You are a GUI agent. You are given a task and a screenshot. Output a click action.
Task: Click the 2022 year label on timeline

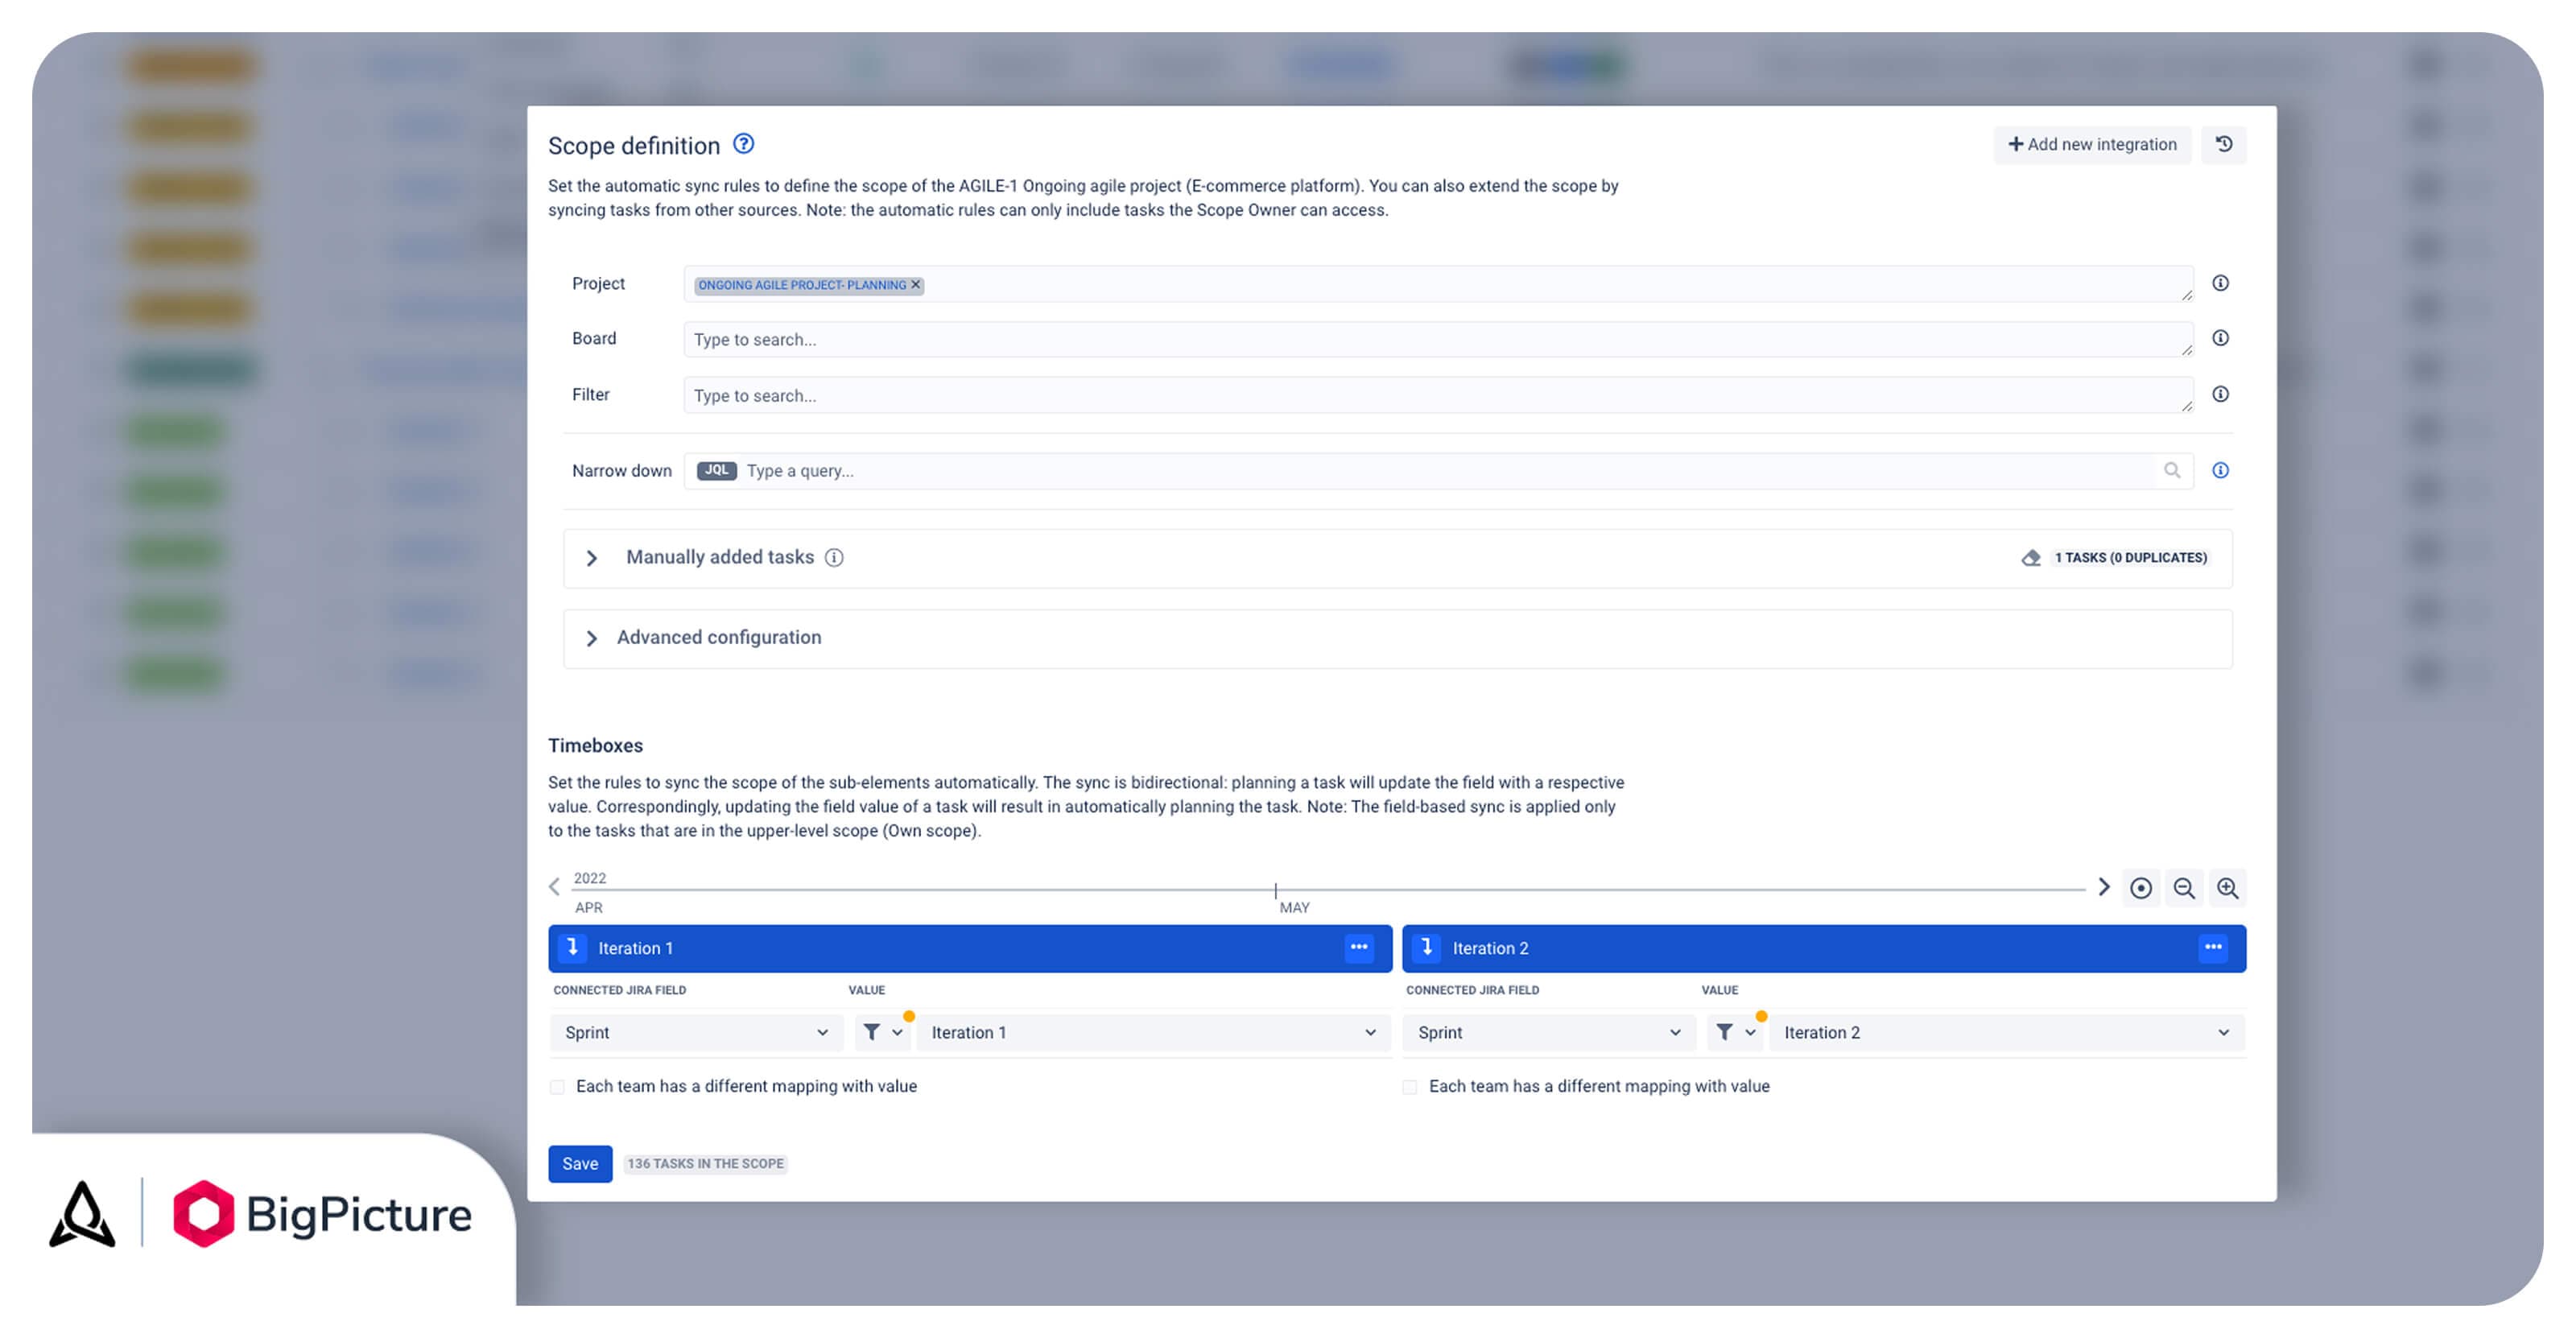[x=589, y=879]
